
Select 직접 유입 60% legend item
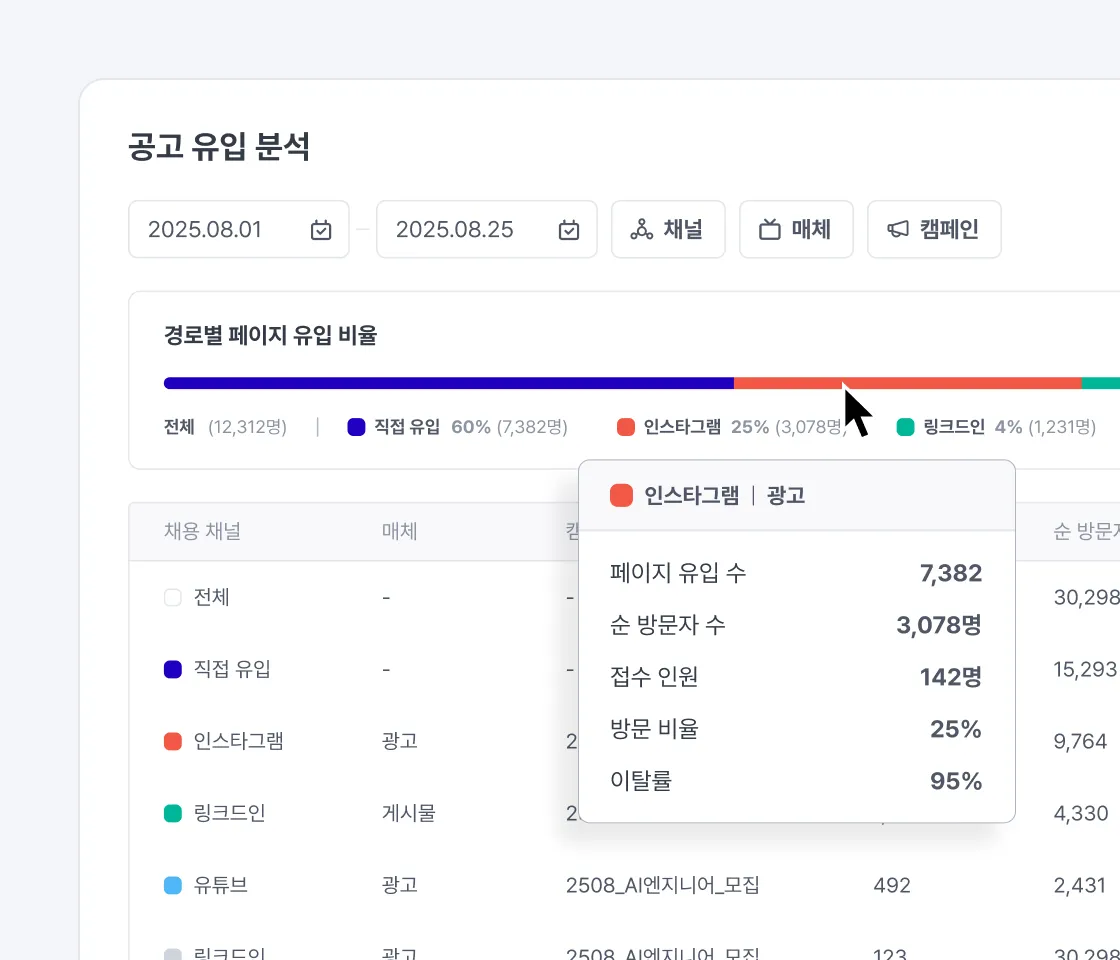point(457,427)
